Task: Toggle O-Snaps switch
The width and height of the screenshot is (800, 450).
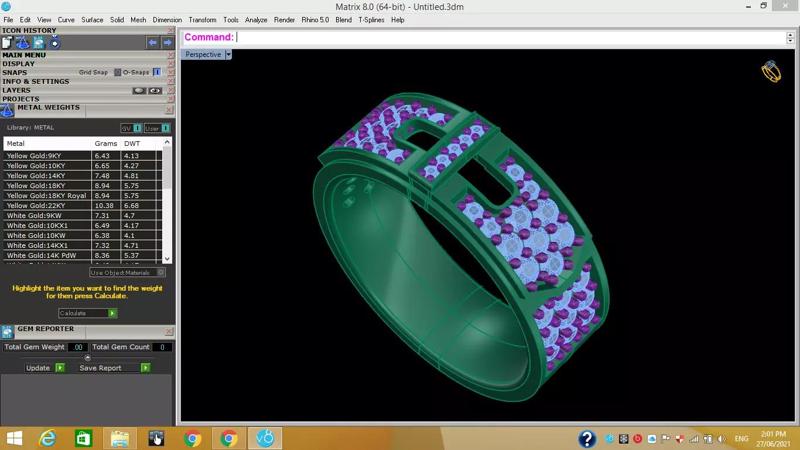Action: point(157,72)
